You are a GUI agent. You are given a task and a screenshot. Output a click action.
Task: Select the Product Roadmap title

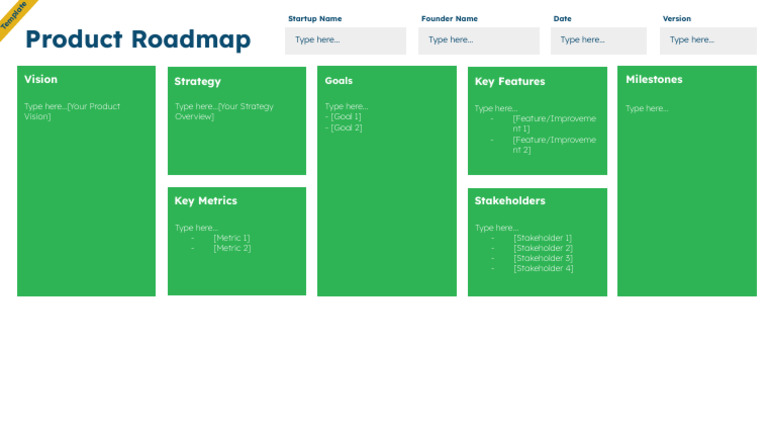138,39
